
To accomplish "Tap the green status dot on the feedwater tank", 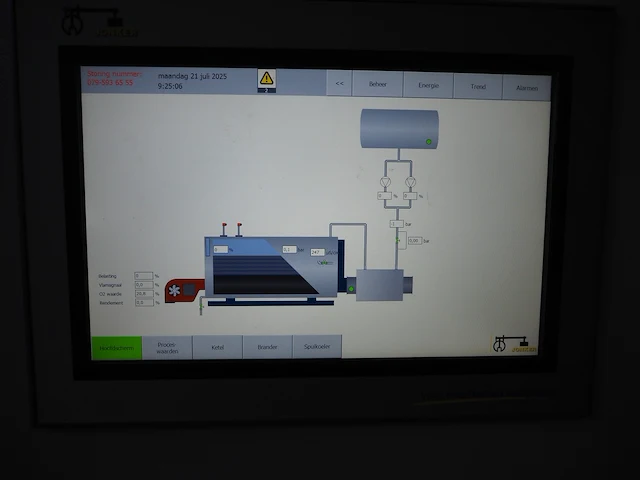I will coord(429,142).
